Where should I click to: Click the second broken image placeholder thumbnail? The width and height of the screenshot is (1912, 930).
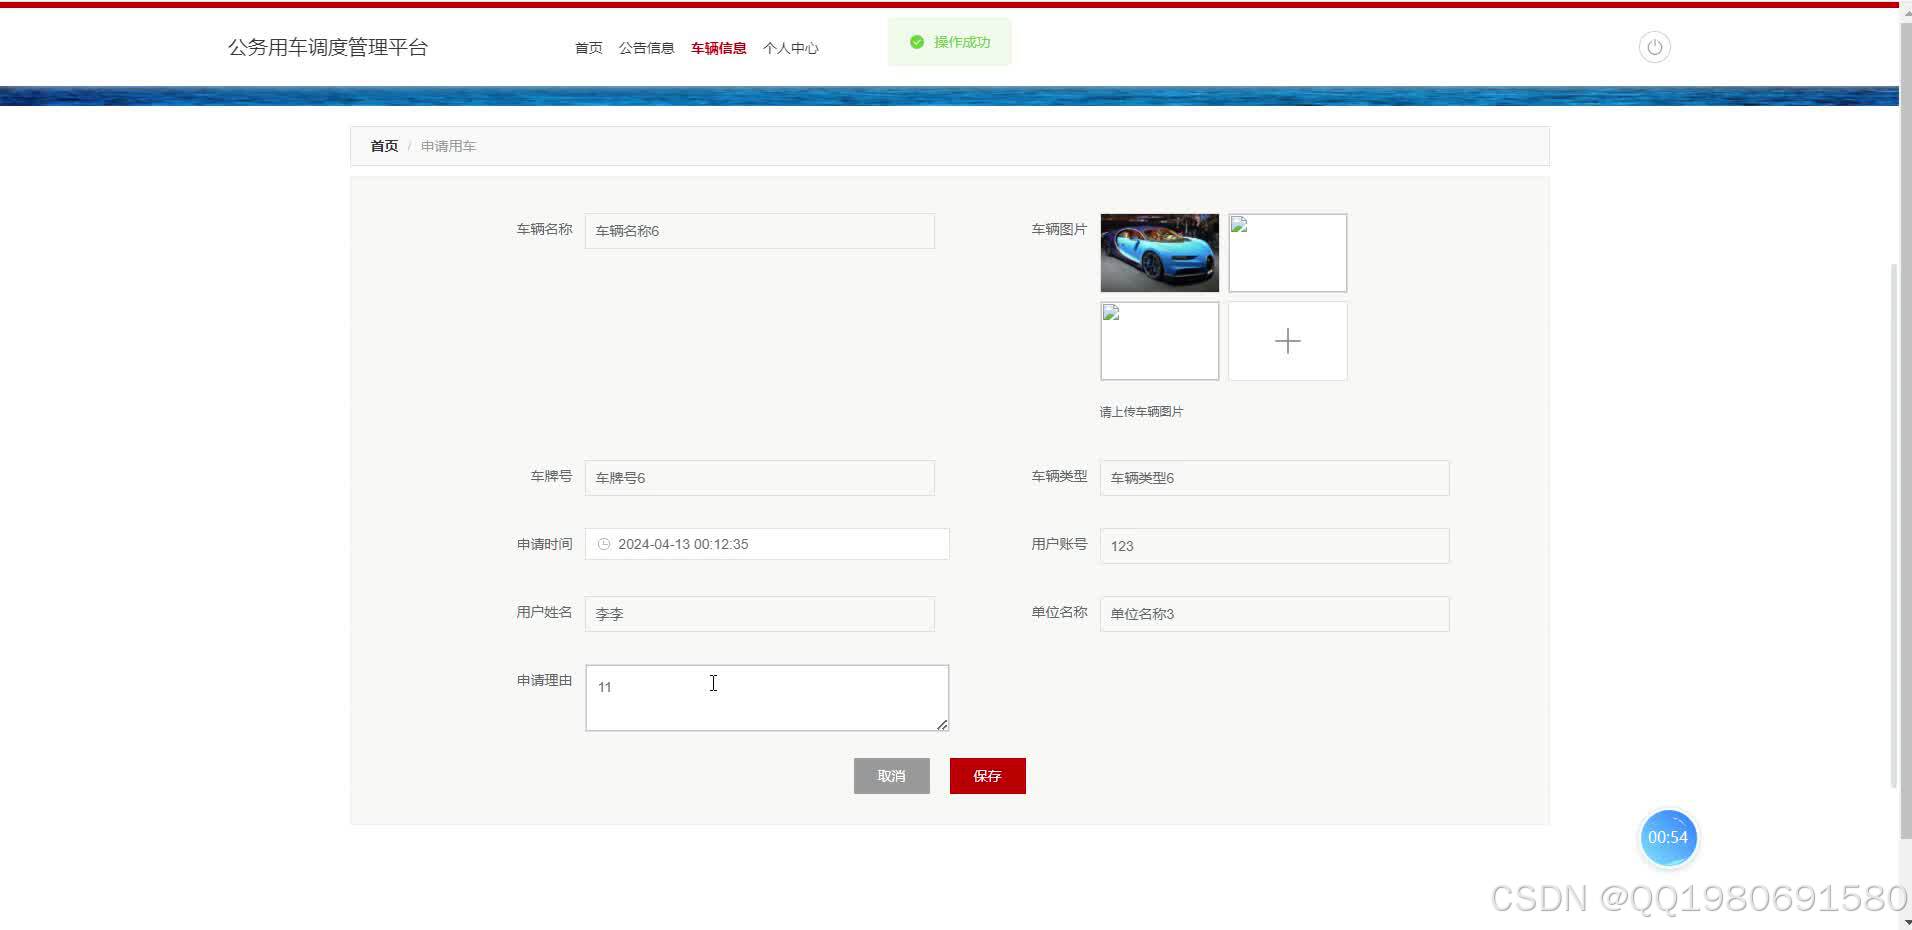[1159, 340]
